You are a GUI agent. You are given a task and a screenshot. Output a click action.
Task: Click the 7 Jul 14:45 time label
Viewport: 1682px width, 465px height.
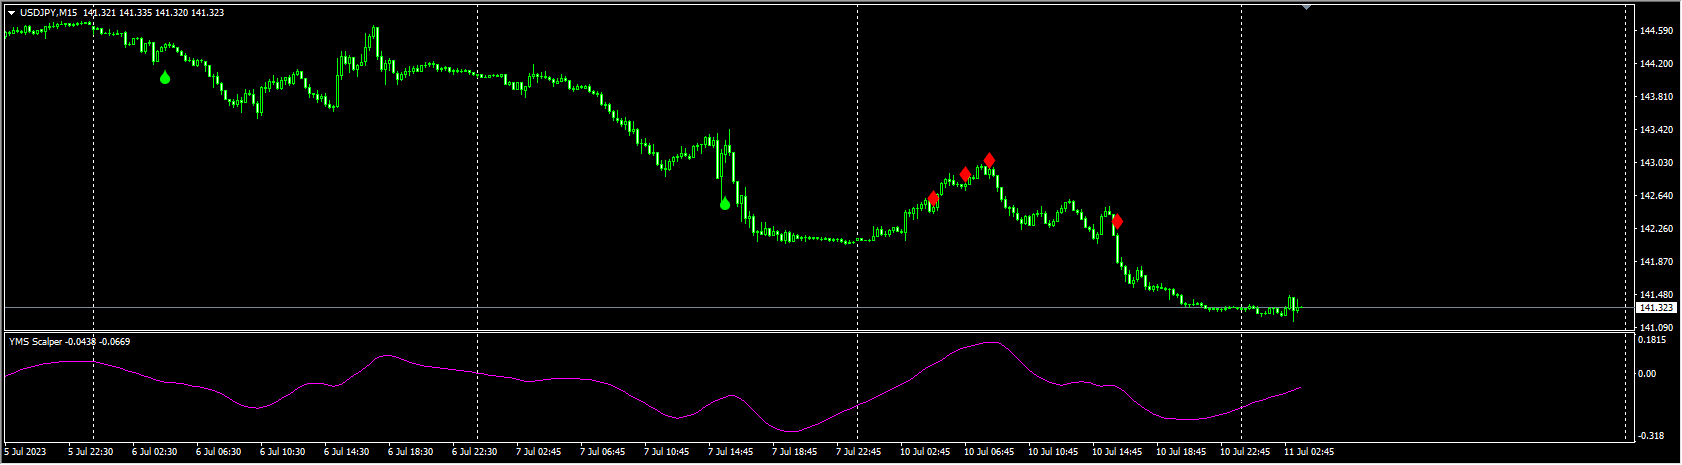pyautogui.click(x=730, y=452)
